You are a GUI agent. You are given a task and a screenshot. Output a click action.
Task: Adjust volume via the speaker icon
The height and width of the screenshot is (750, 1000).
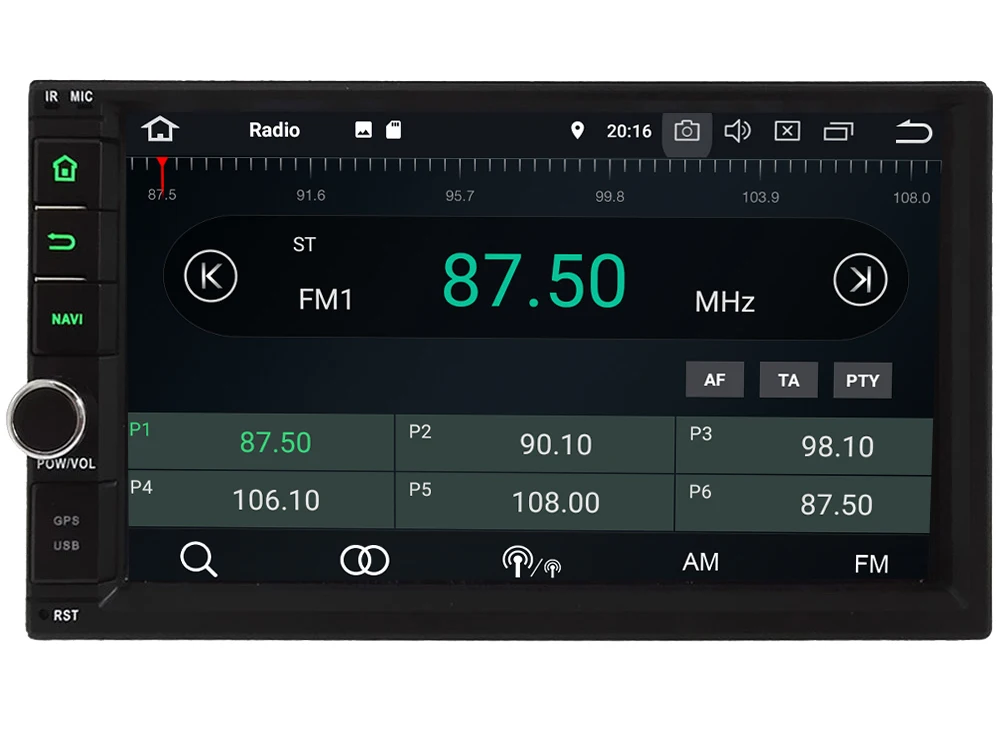[737, 131]
